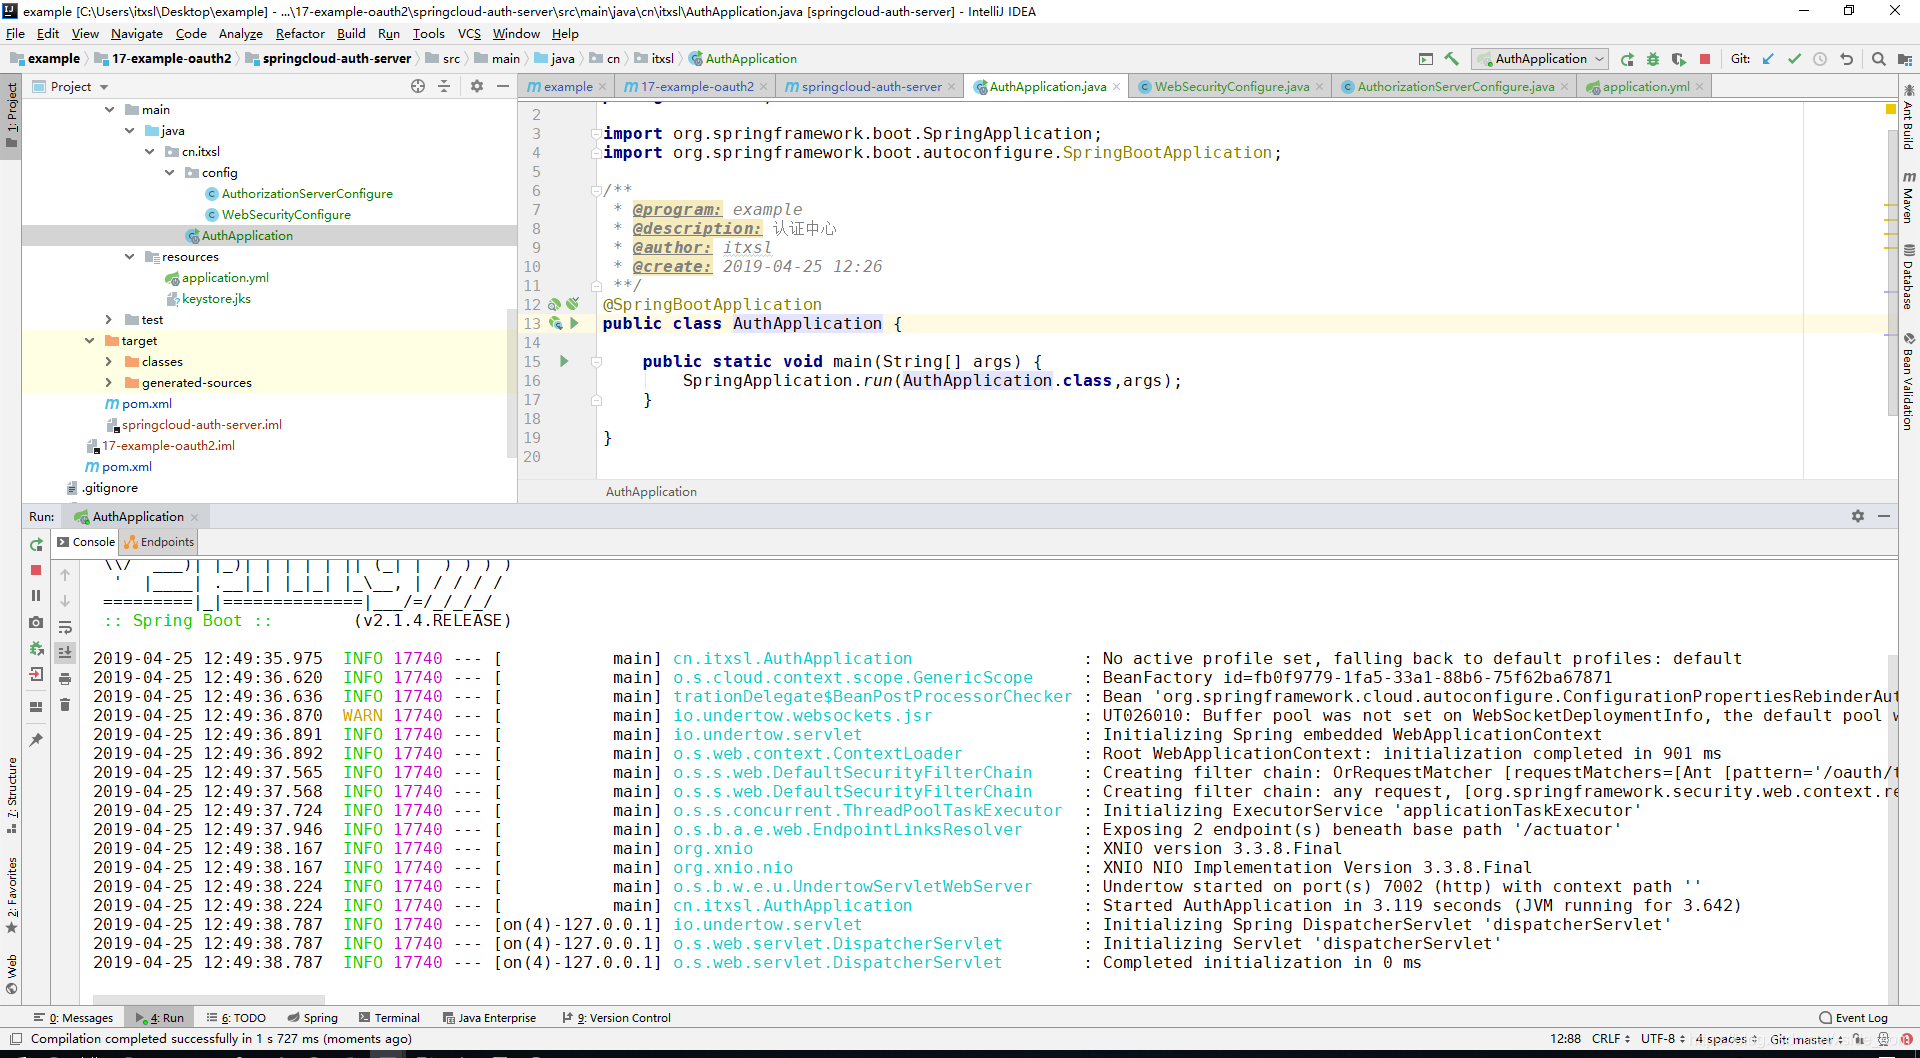This screenshot has width=1920, height=1058.
Task: Toggle the Database side panel
Action: (x=1908, y=277)
